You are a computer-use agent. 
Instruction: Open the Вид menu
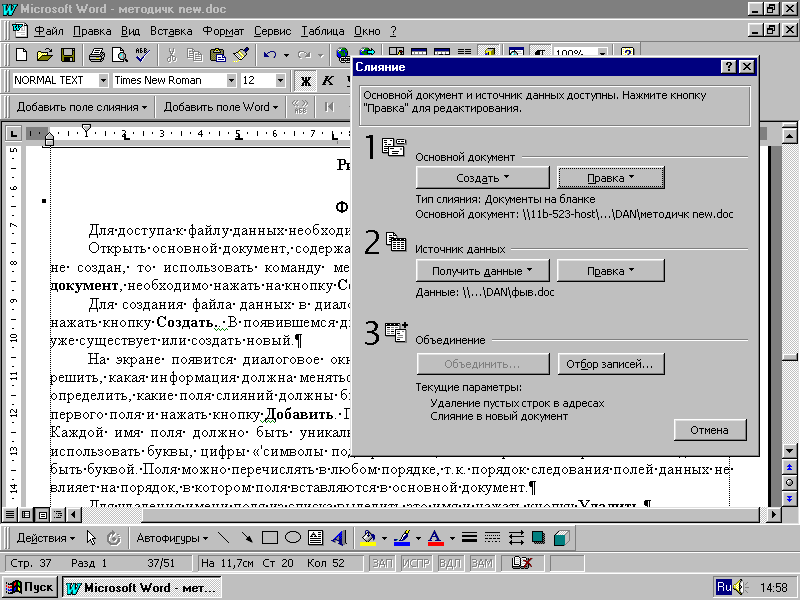pos(131,31)
